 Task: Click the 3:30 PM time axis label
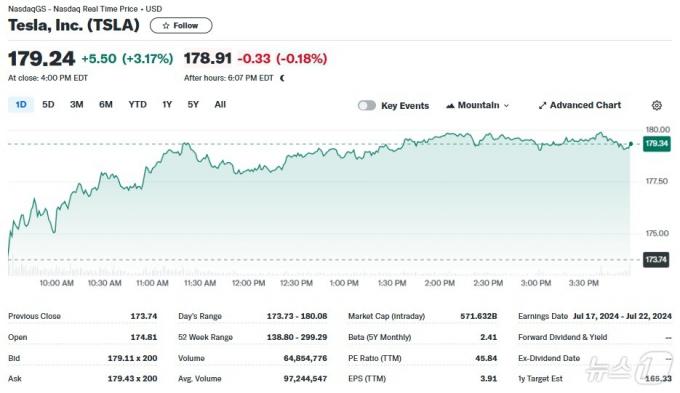(x=583, y=283)
